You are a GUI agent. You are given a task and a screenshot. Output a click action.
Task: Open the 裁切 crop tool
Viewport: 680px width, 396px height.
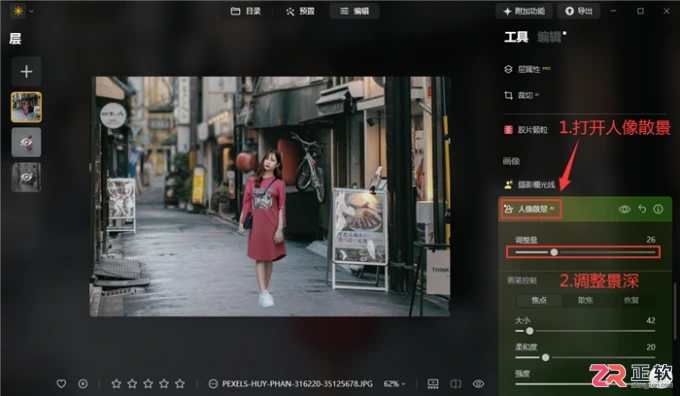521,95
